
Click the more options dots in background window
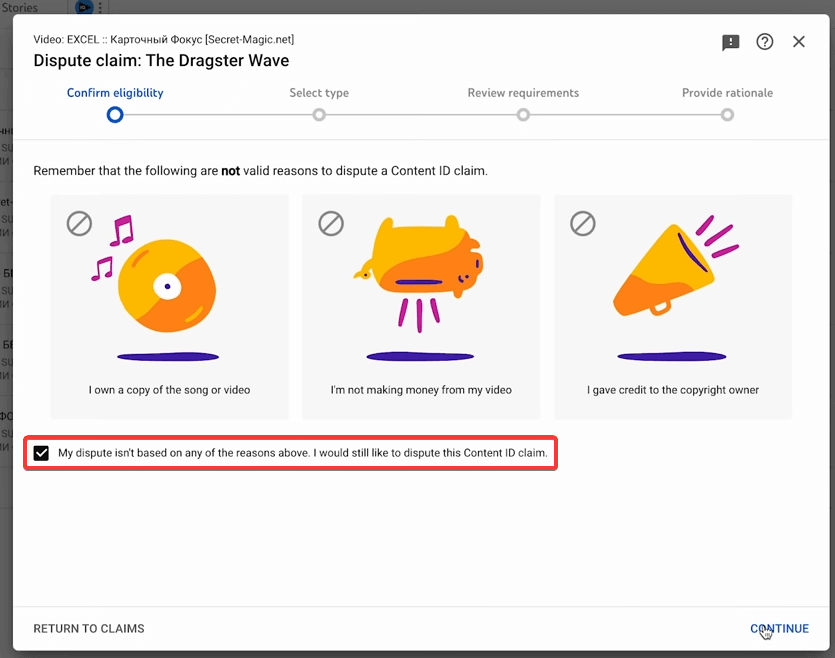[x=100, y=7]
